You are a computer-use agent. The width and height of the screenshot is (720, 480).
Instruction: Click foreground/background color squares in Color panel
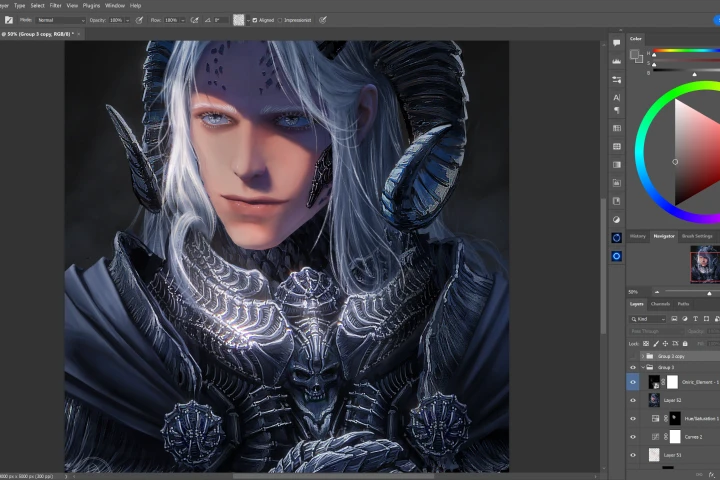click(636, 56)
